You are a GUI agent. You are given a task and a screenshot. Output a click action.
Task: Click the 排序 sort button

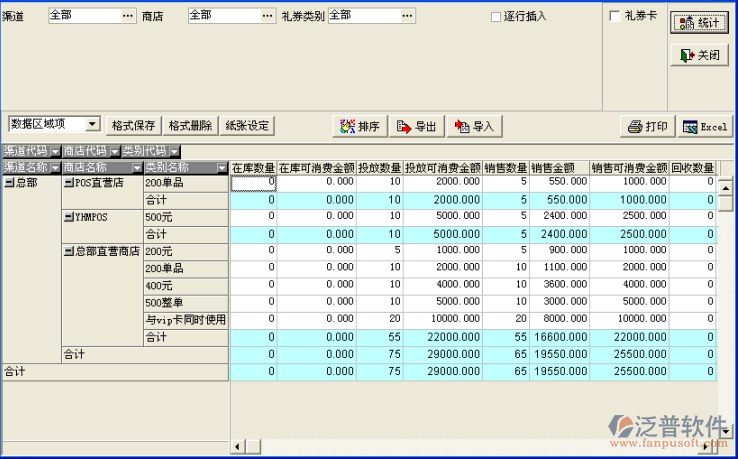[359, 126]
